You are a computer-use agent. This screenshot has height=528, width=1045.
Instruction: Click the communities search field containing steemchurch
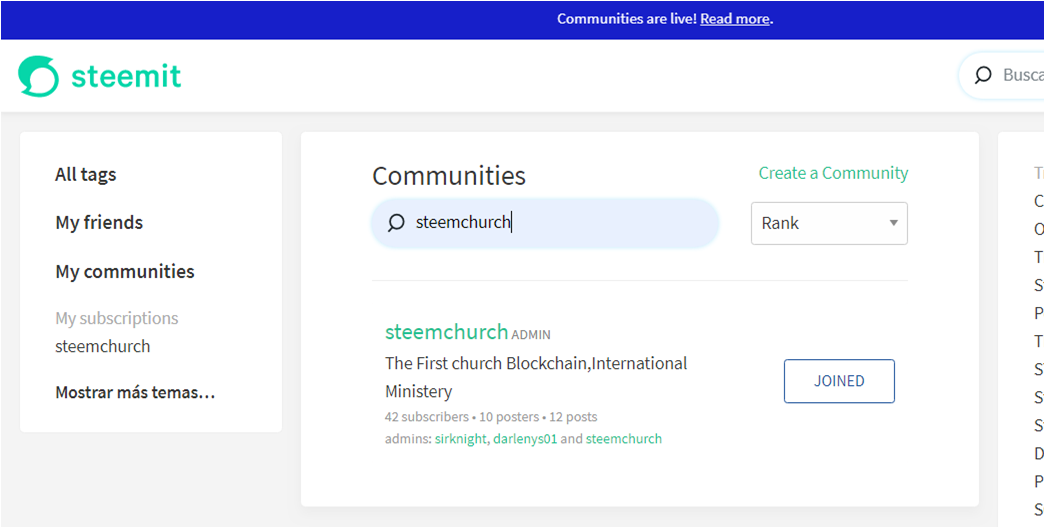pyautogui.click(x=545, y=223)
